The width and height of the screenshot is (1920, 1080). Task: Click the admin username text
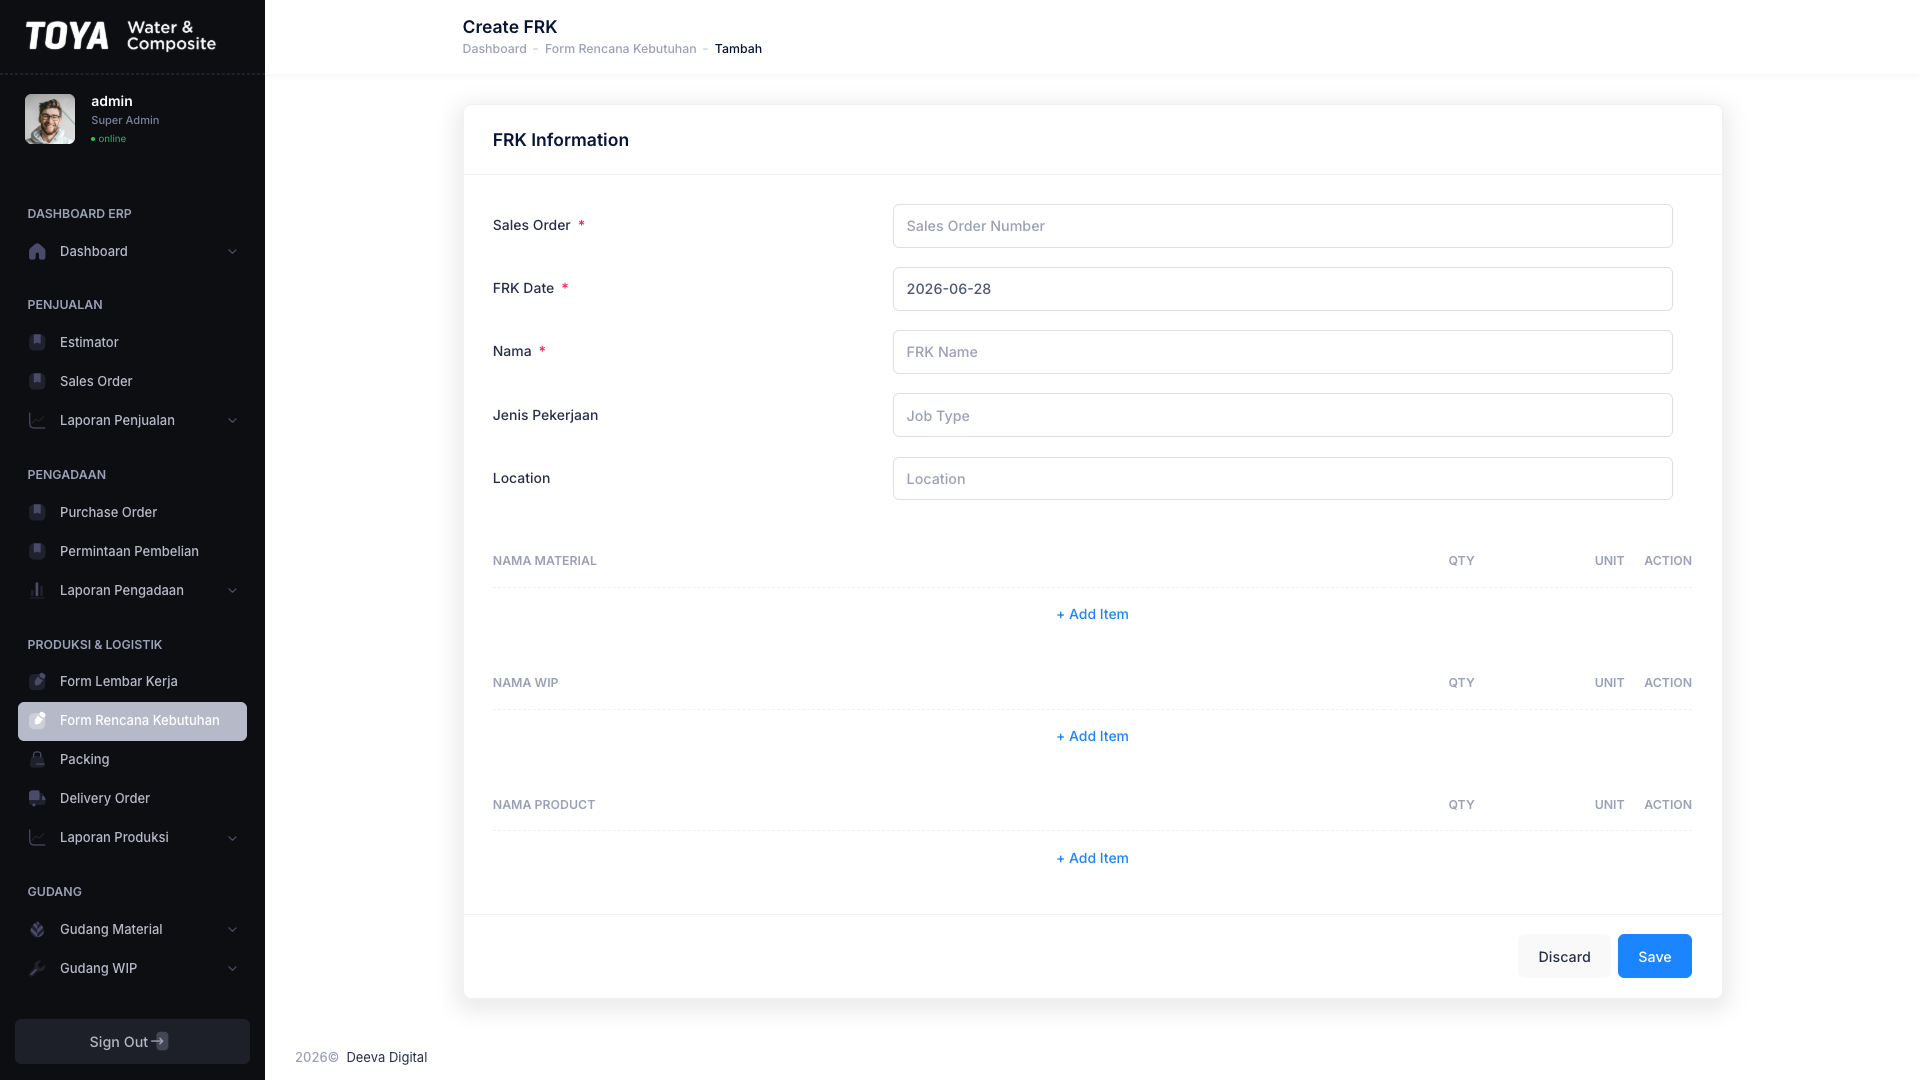[x=112, y=101]
